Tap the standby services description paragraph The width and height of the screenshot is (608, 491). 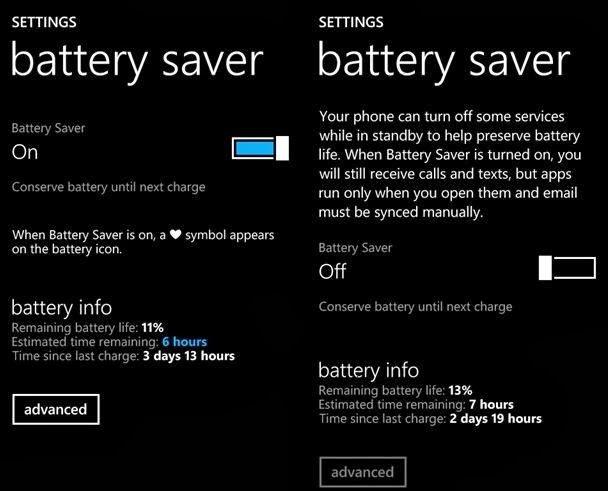tap(450, 164)
